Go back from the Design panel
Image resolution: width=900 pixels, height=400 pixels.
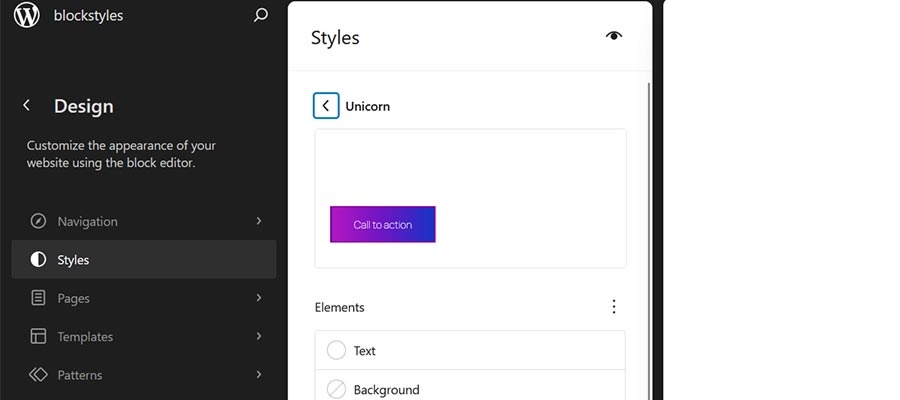27,106
